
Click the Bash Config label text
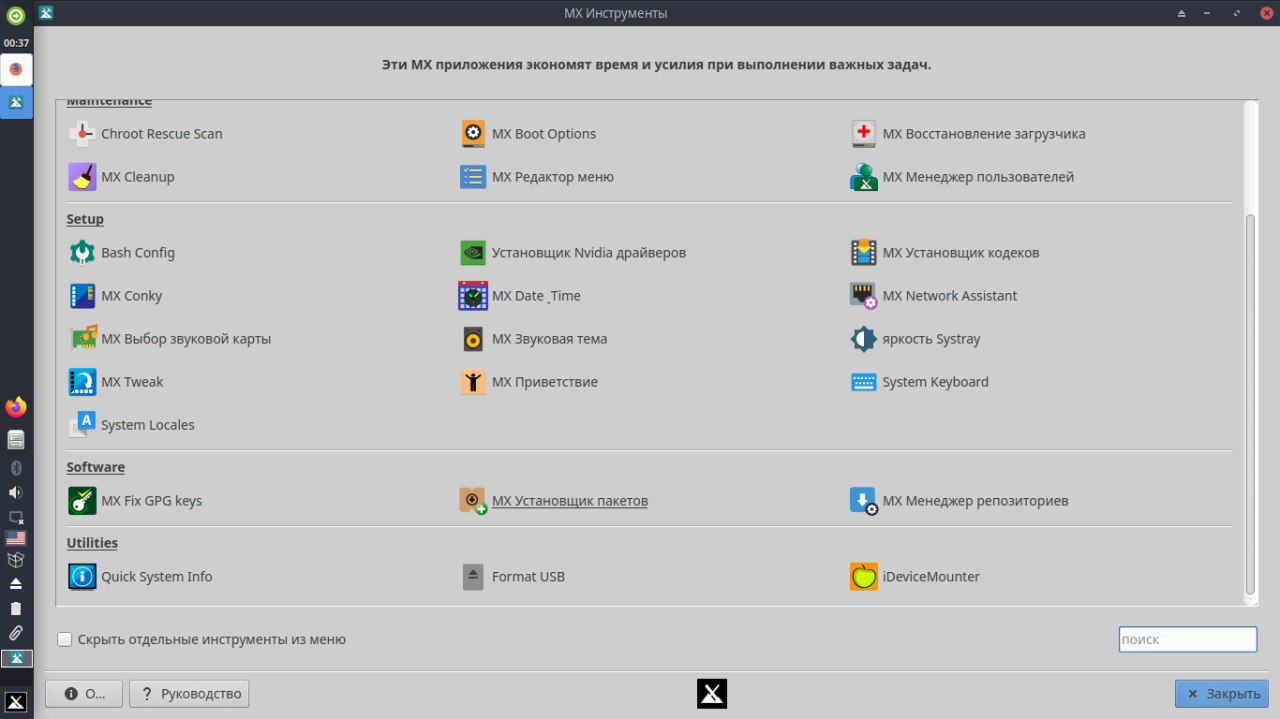[x=138, y=253]
